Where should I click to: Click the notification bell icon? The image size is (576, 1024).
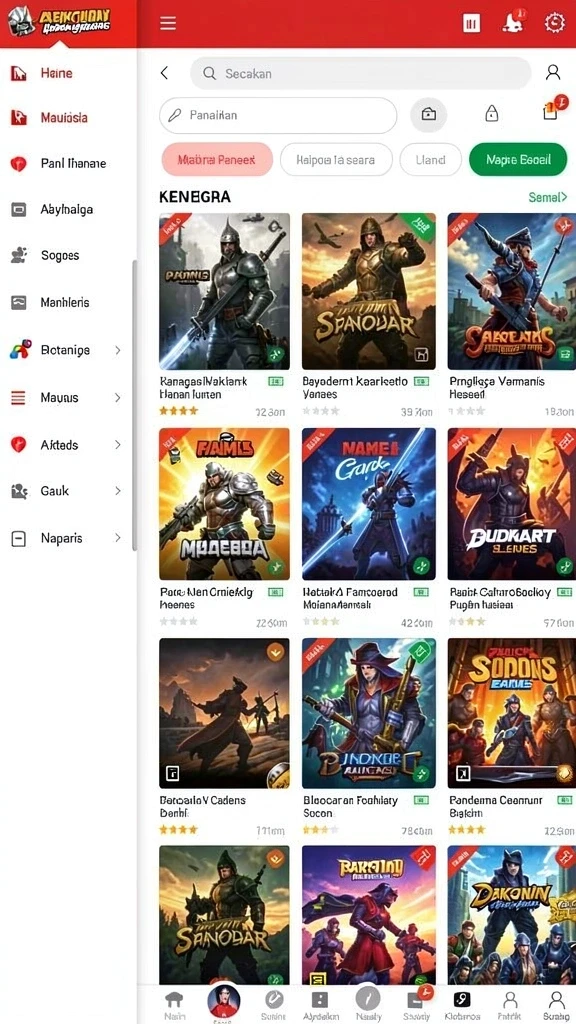511,23
